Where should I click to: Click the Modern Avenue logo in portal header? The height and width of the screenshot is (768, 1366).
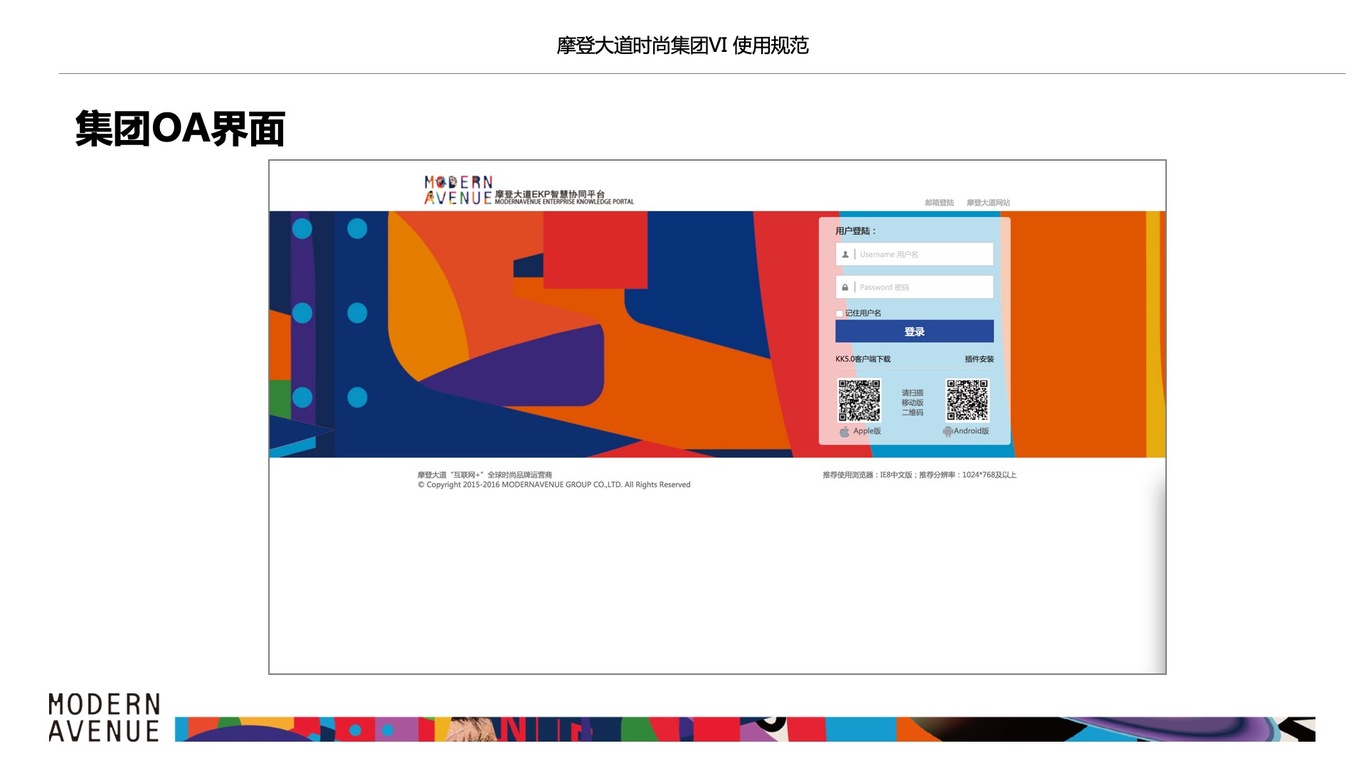[x=458, y=190]
